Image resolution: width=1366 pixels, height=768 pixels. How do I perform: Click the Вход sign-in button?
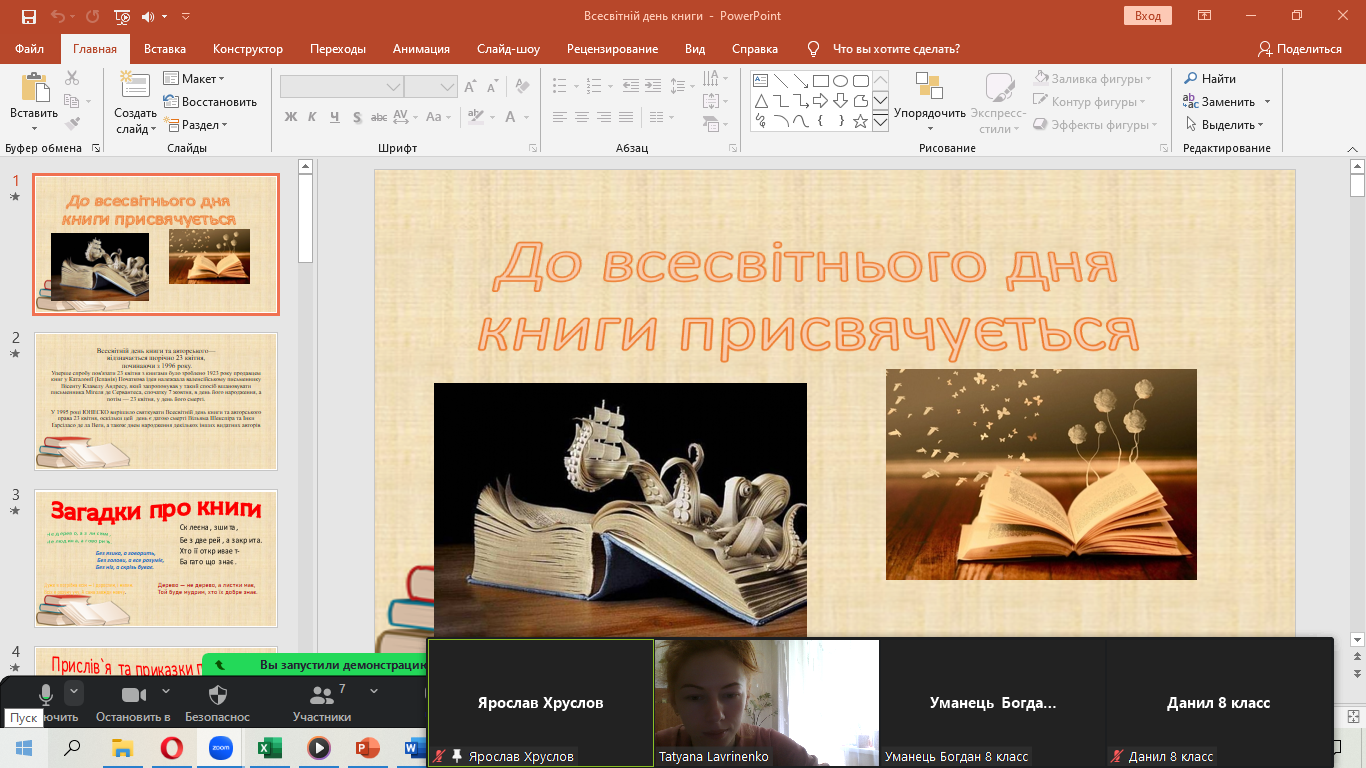(x=1148, y=16)
